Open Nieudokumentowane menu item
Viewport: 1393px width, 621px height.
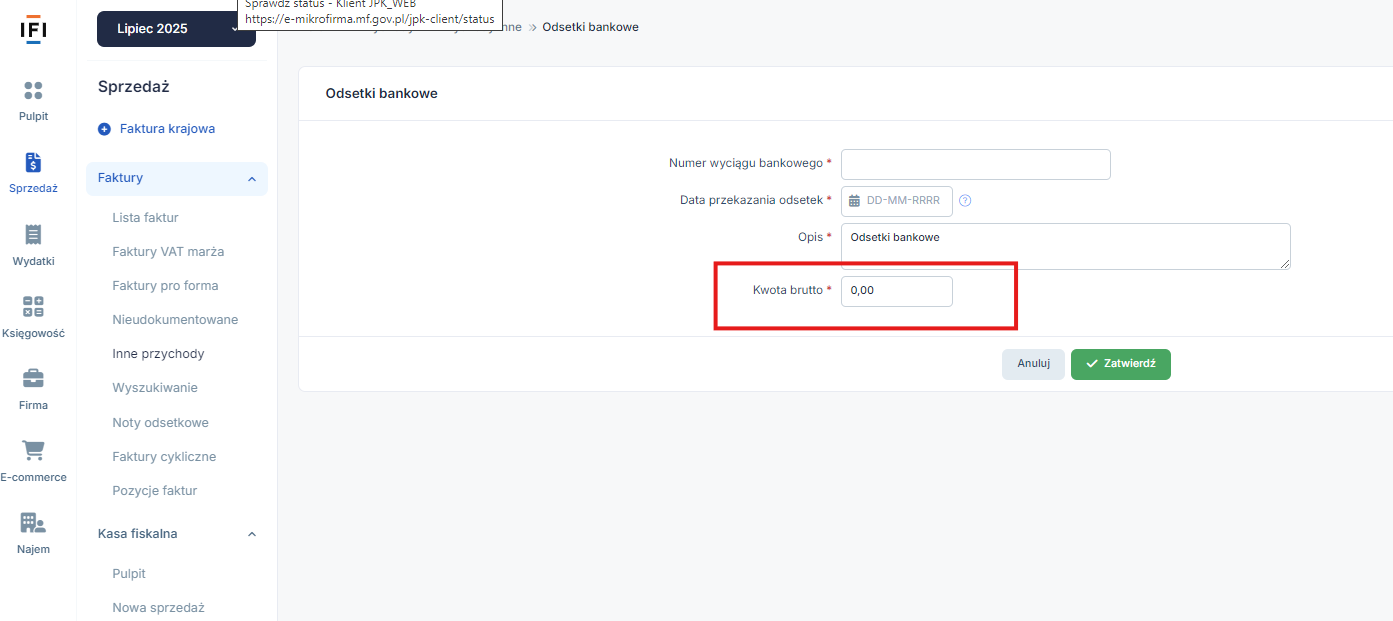(x=176, y=320)
